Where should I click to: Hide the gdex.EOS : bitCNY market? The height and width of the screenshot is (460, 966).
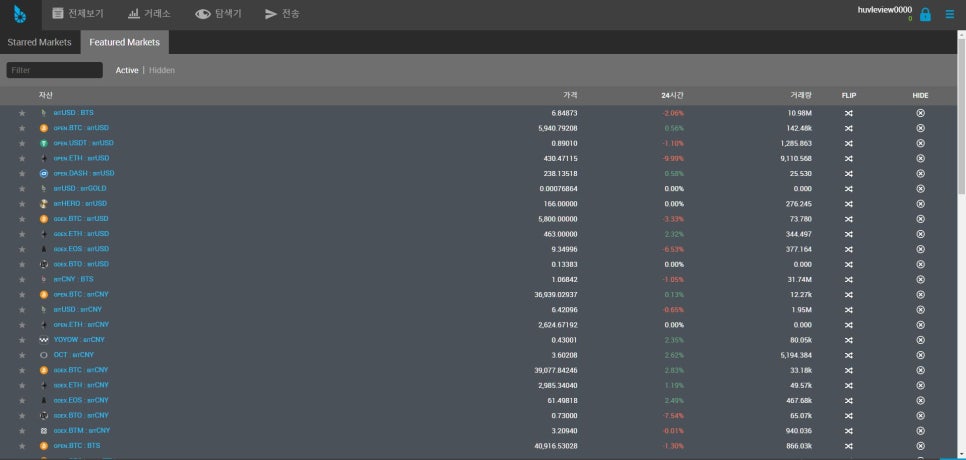(920, 400)
